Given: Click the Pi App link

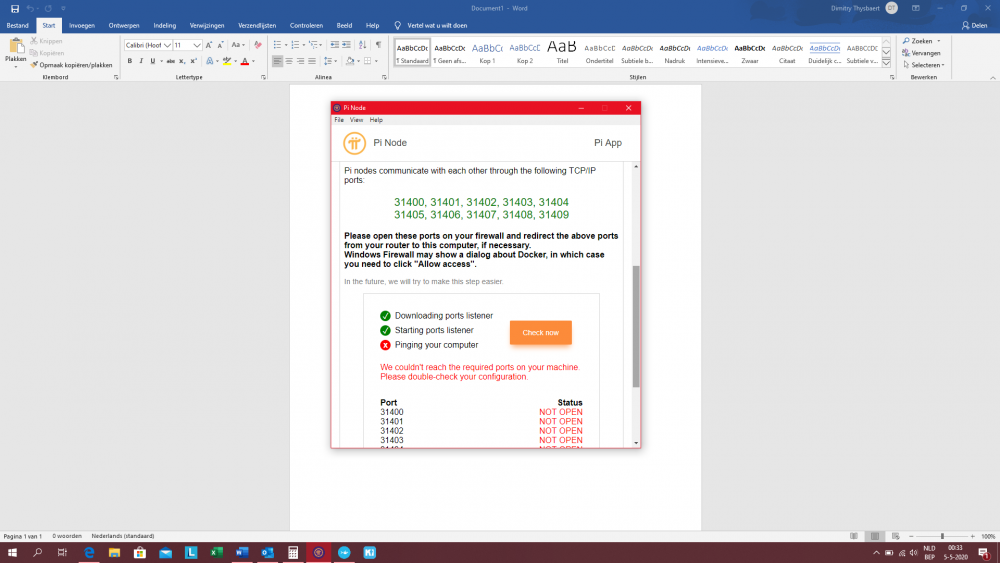Looking at the screenshot, I should [x=607, y=143].
